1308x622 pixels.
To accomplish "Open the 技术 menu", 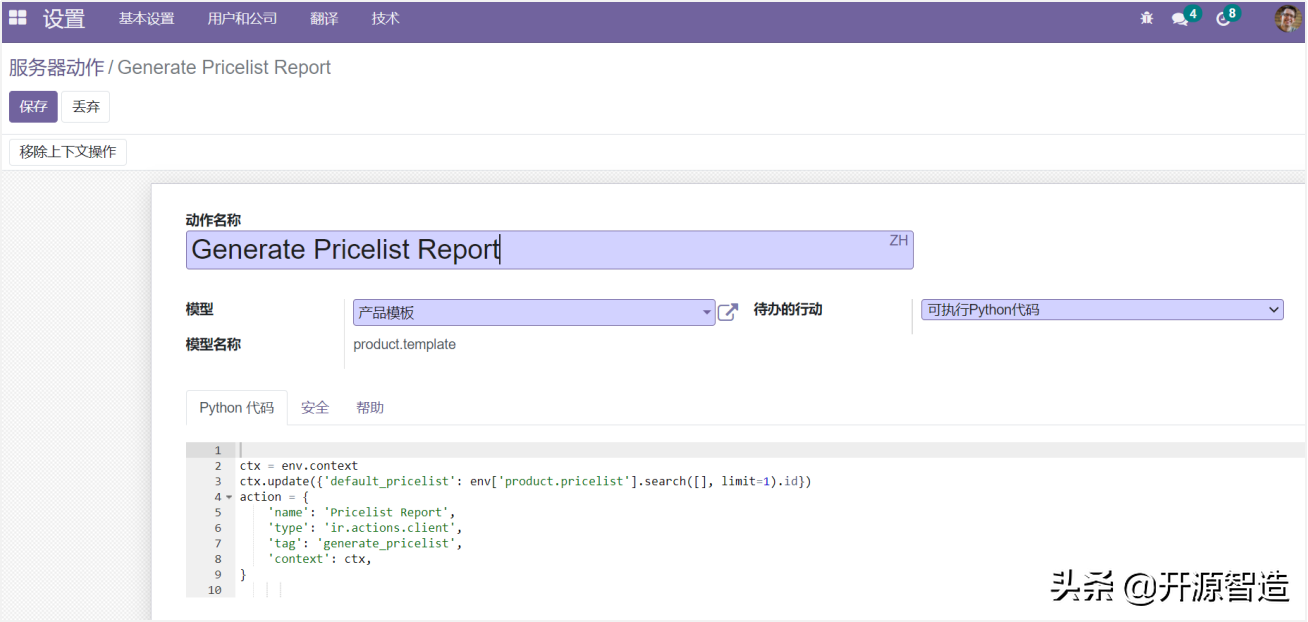I will pos(385,19).
